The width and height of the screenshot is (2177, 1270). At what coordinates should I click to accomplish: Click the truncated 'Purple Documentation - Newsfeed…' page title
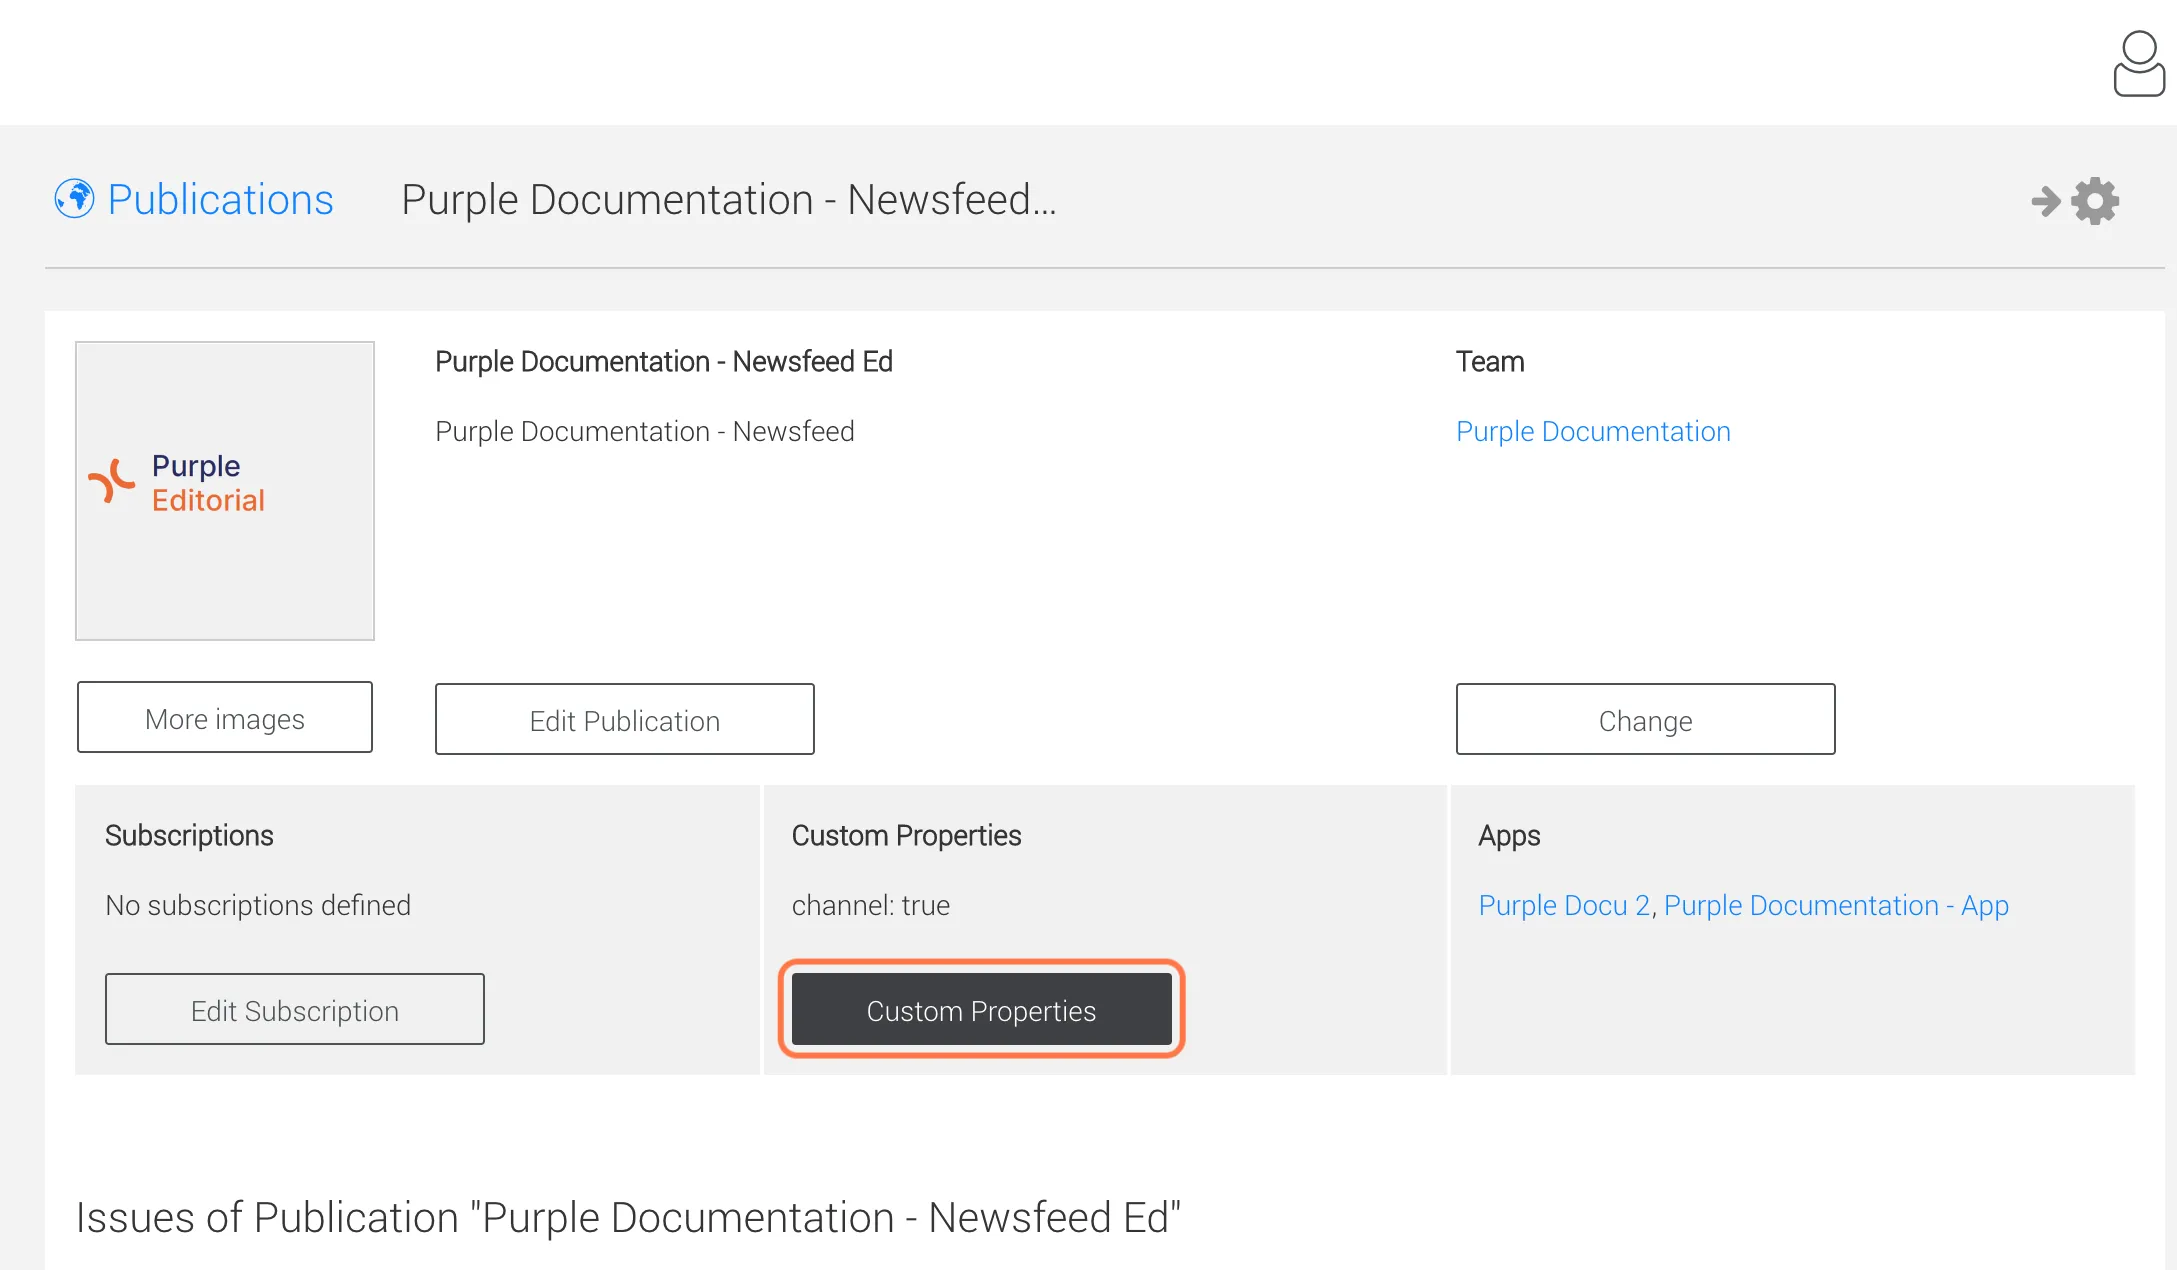point(729,199)
